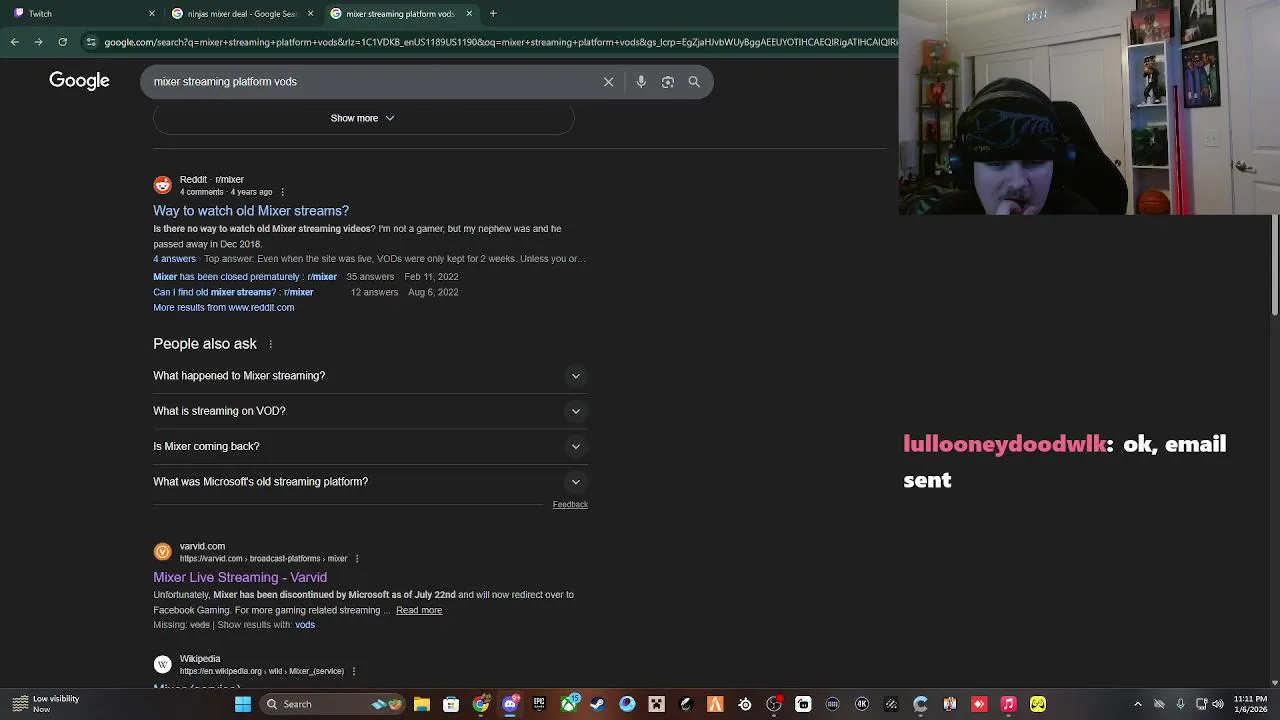1280x720 pixels.
Task: Switch to Chrome in taskbar
Action: (x=481, y=704)
